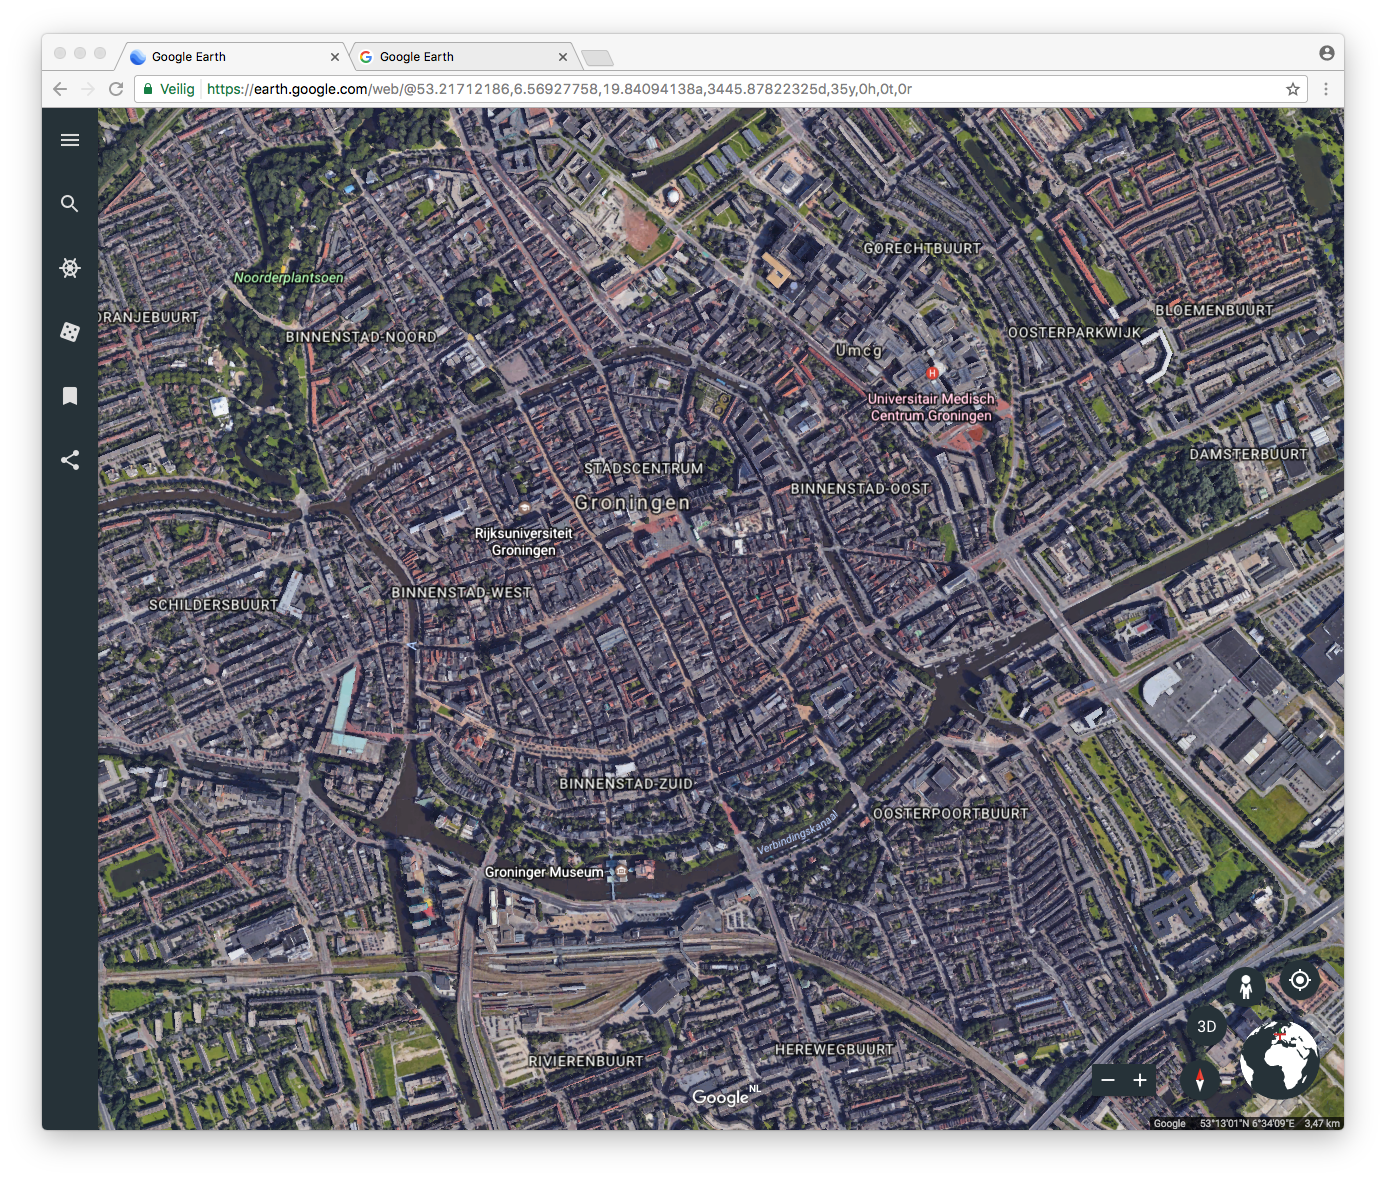Screen dimensions: 1386x1180
Task: Activate the Street View pegman button
Action: (x=1246, y=987)
